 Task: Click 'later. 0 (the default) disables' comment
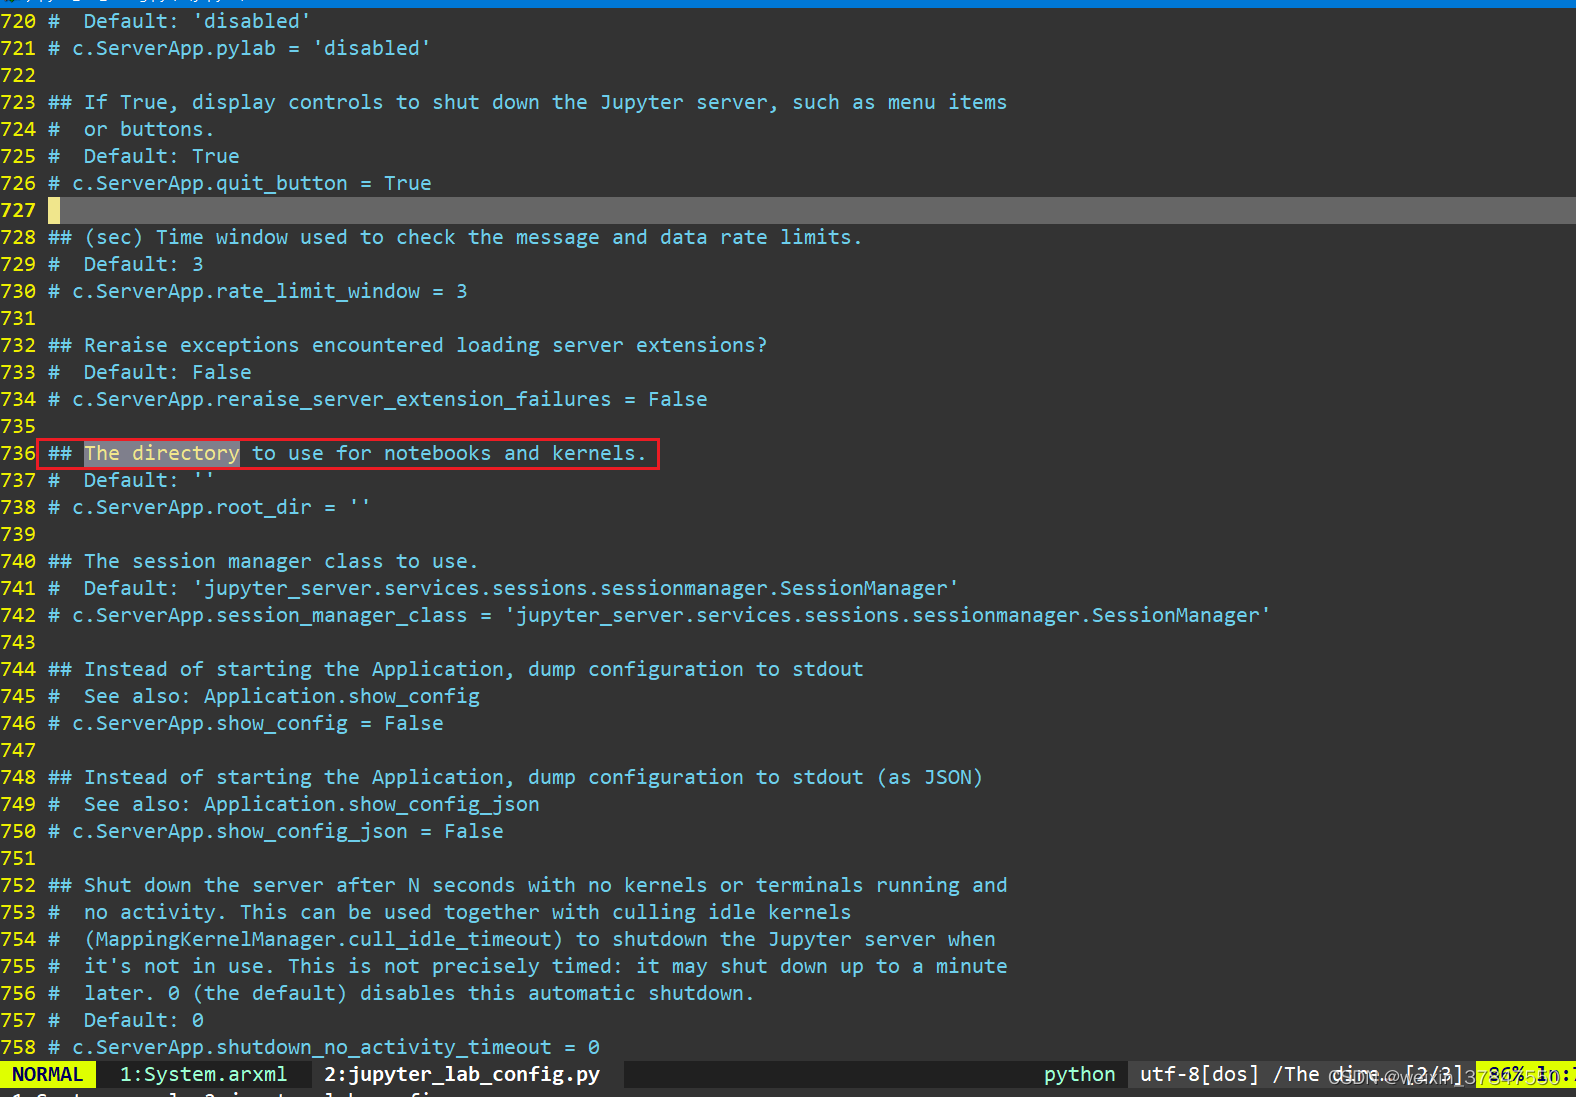(401, 993)
